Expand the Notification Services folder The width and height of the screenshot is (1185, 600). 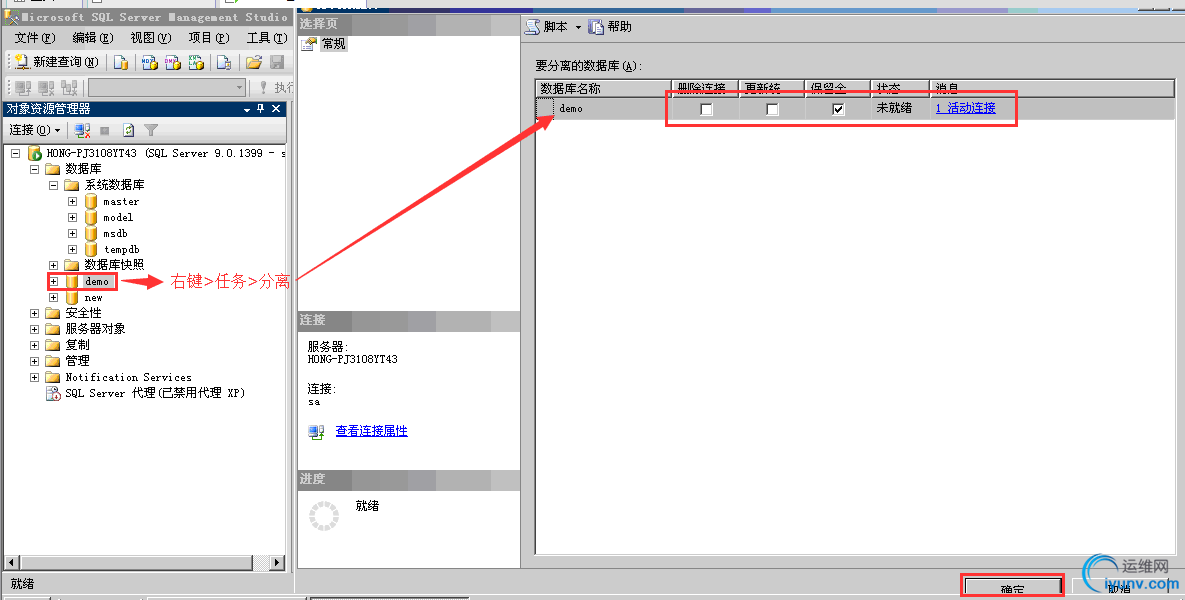point(34,377)
